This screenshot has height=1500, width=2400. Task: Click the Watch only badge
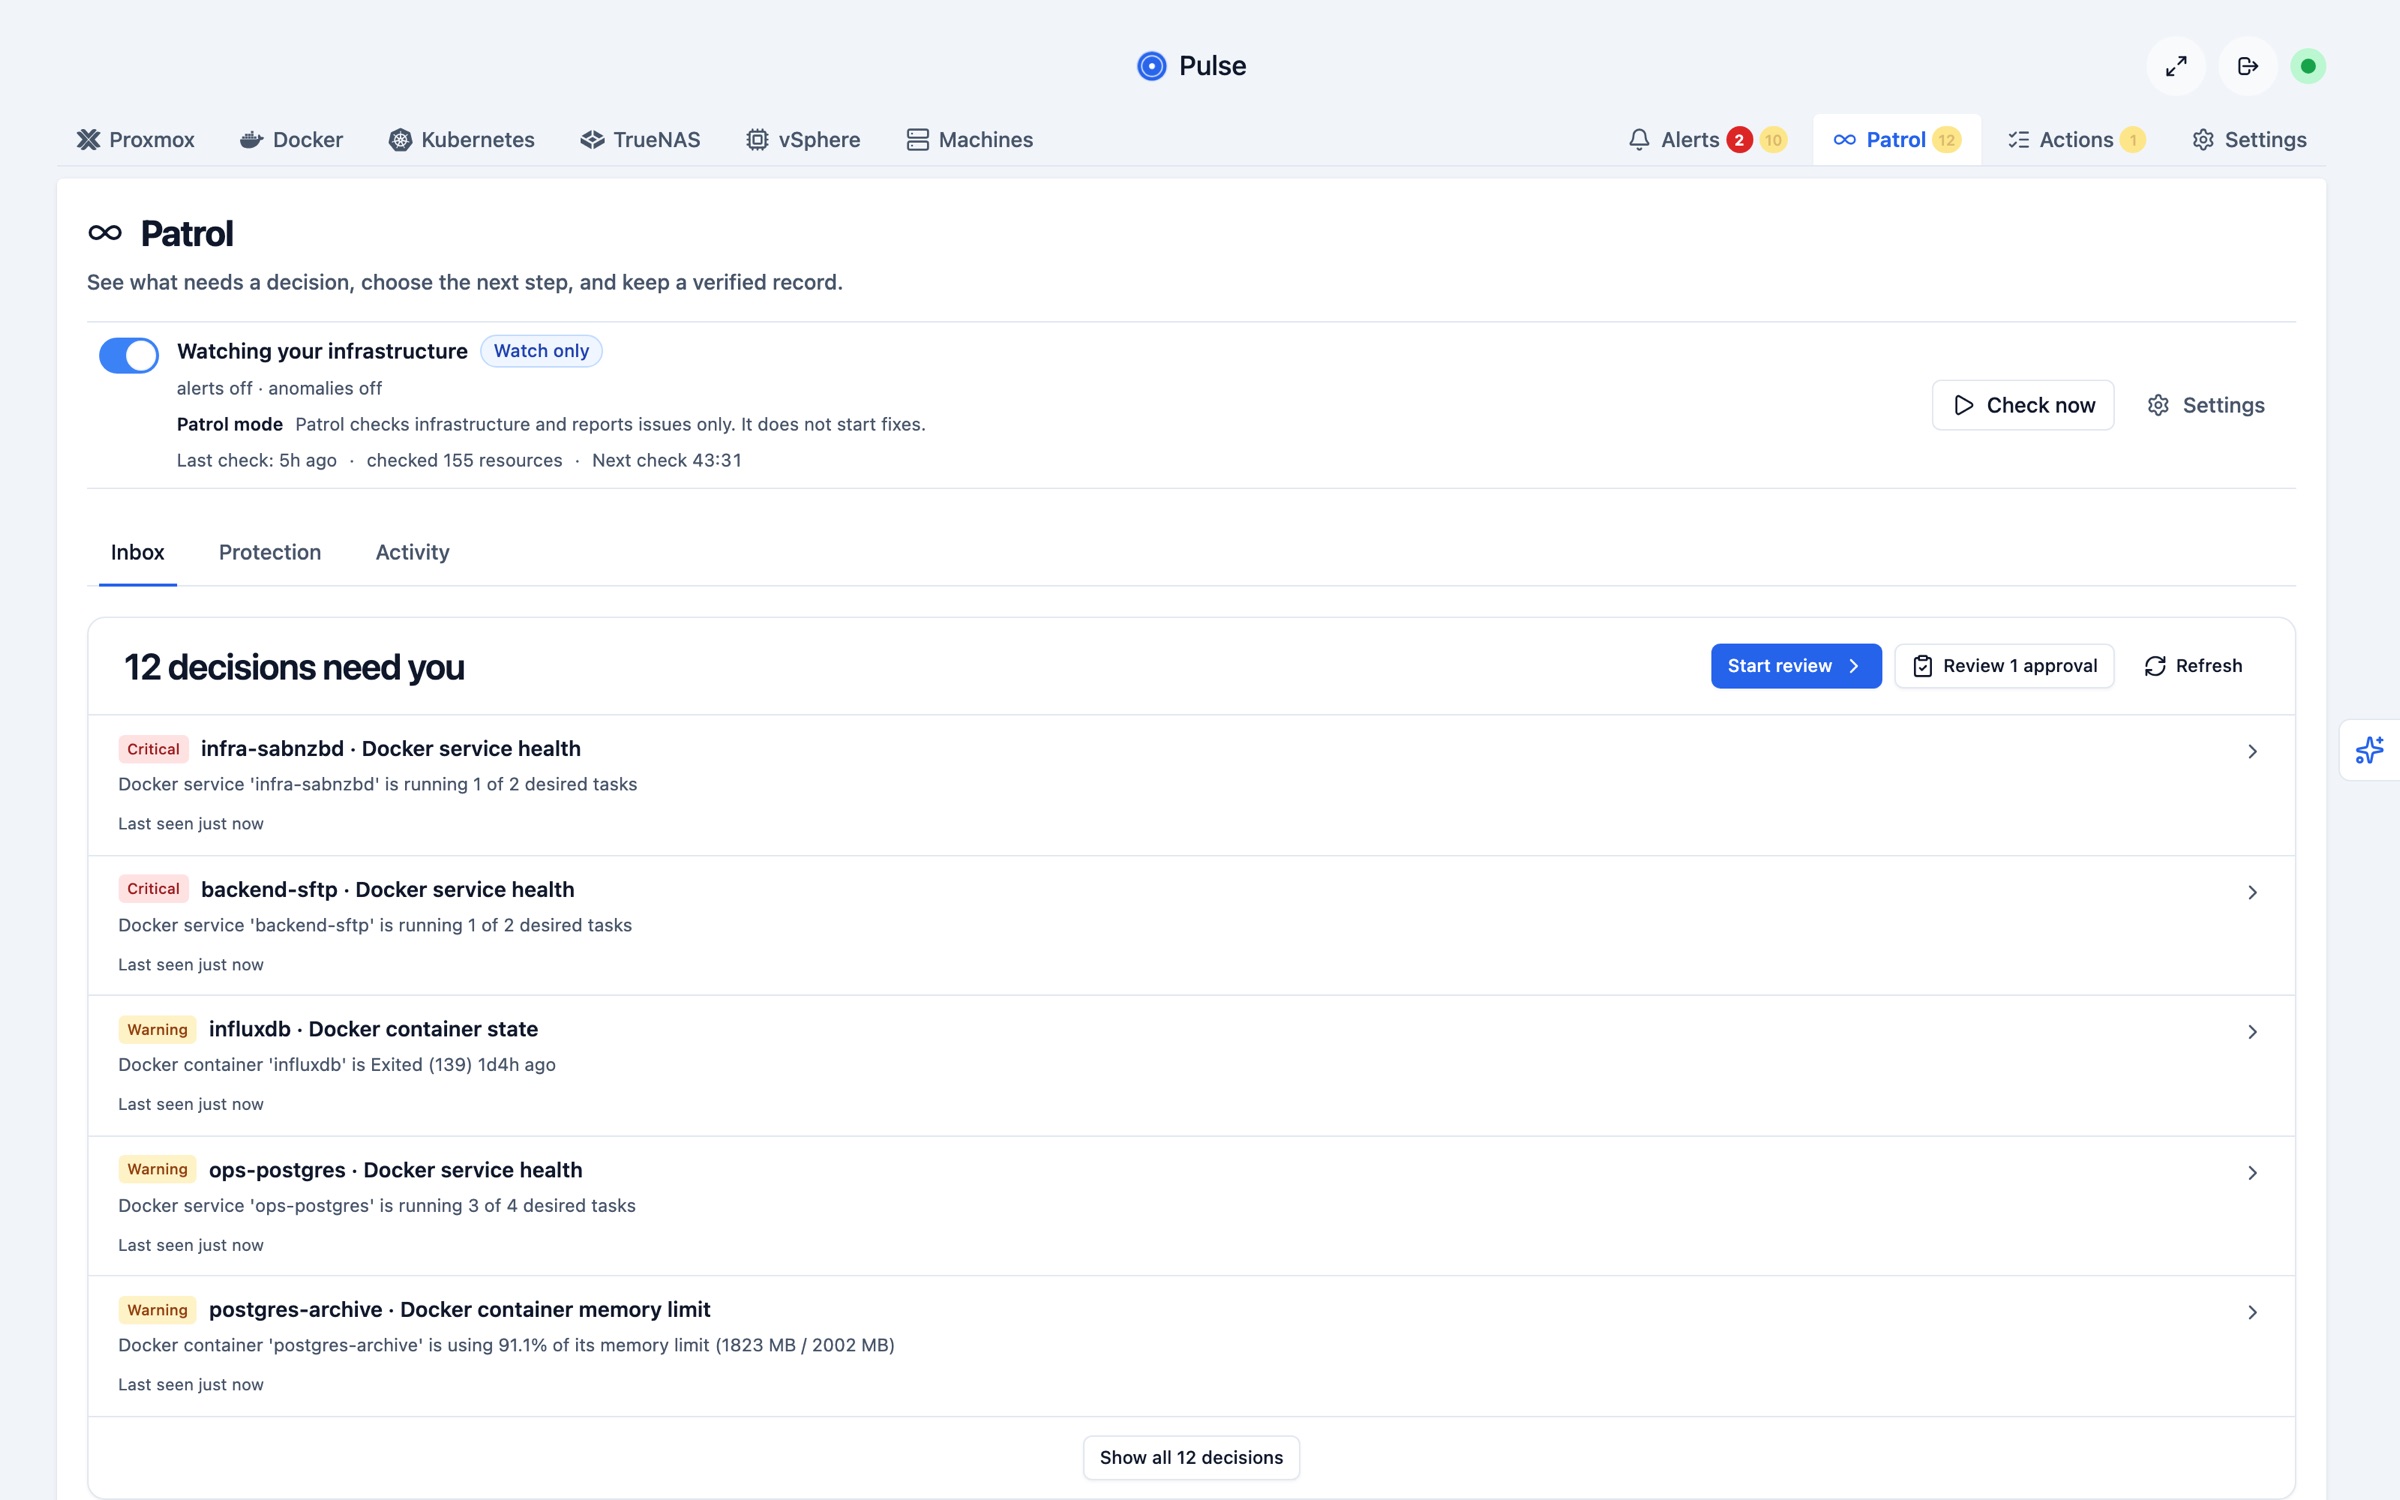[x=541, y=351]
